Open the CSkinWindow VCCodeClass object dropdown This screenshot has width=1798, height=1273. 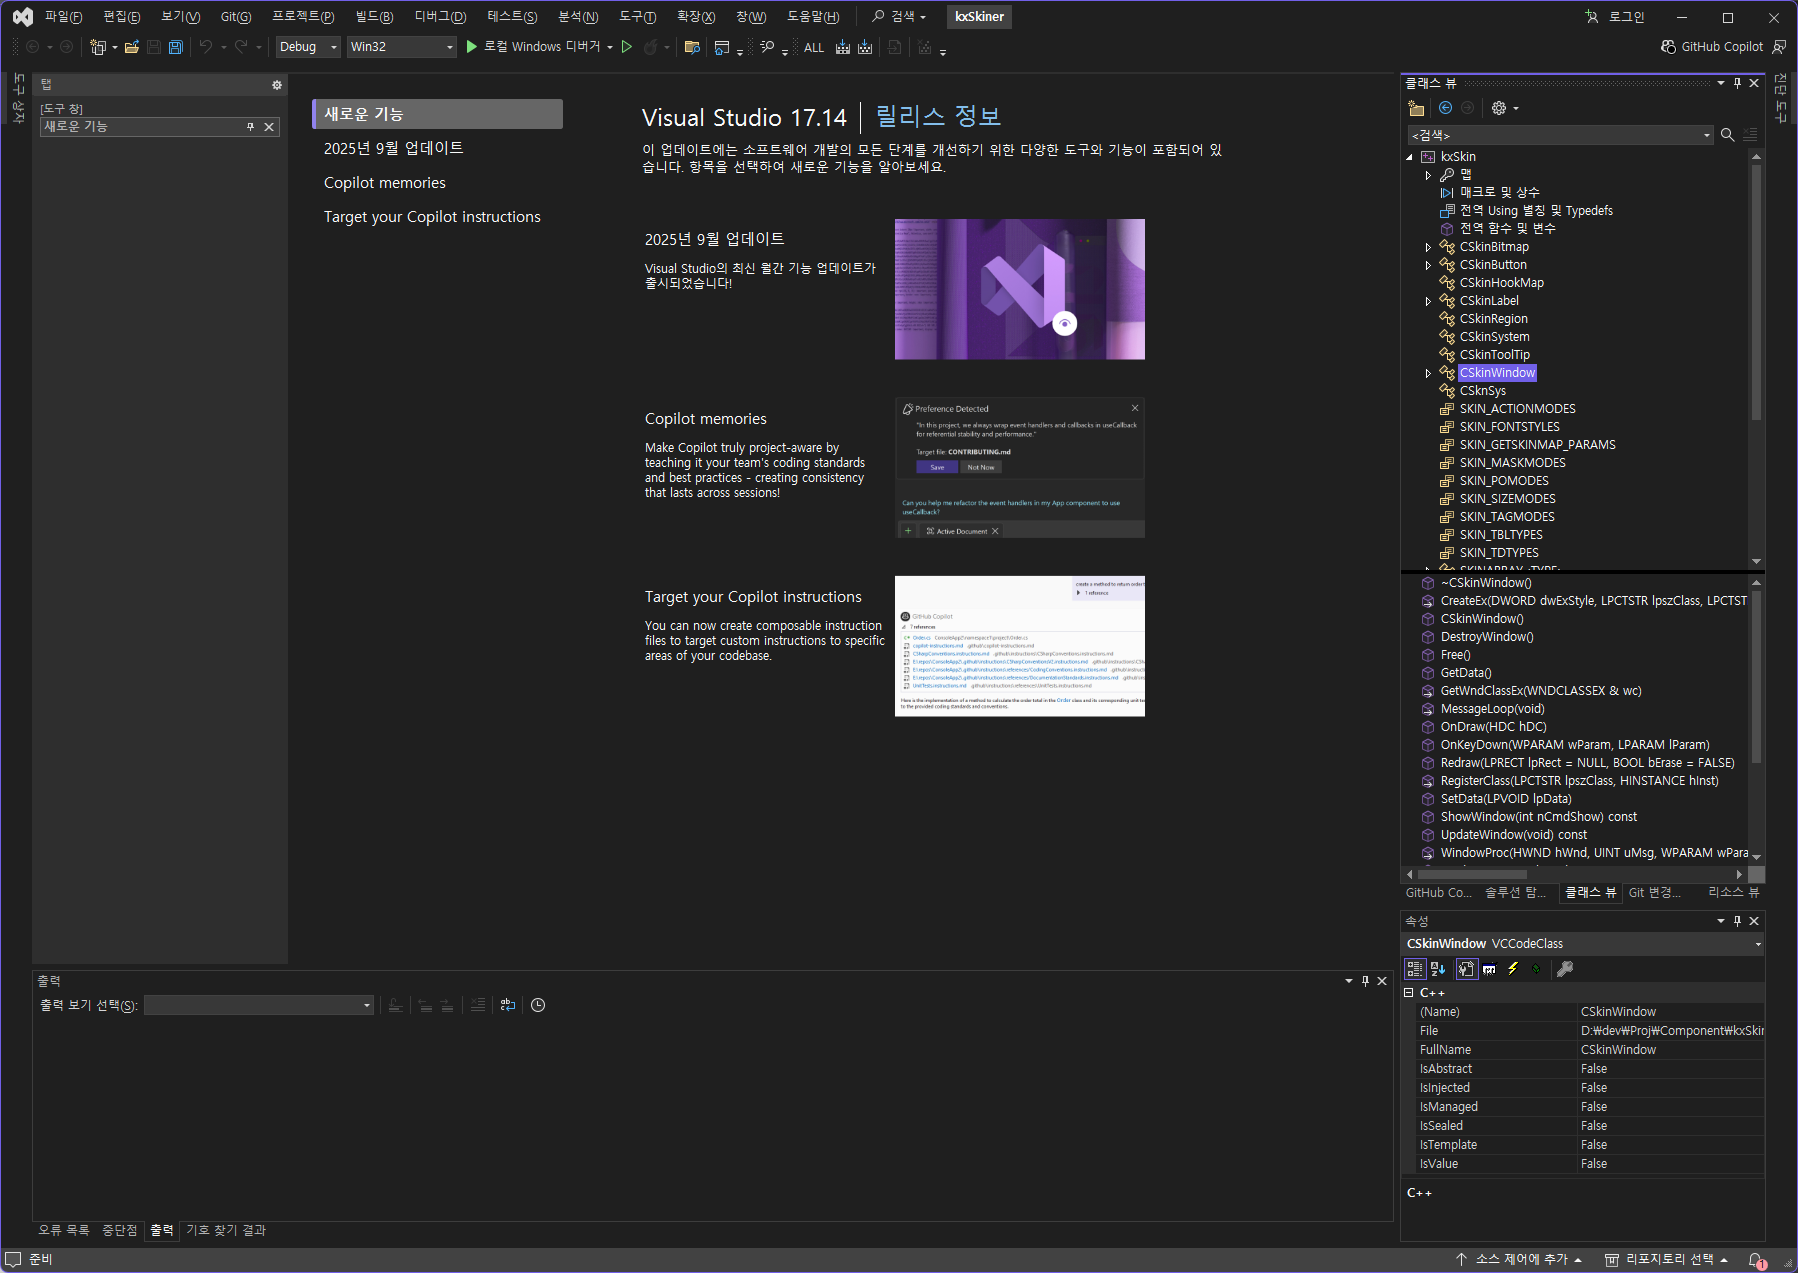coord(1757,944)
